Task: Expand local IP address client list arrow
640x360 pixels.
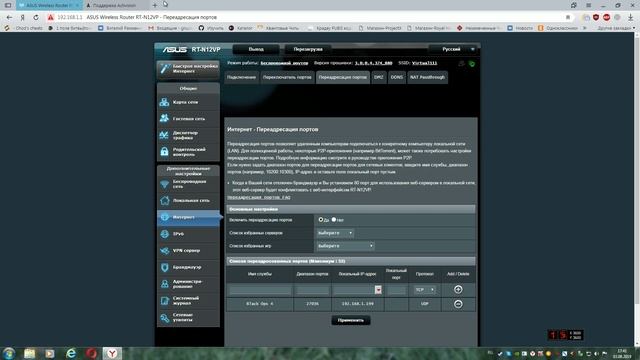Action: [x=378, y=290]
